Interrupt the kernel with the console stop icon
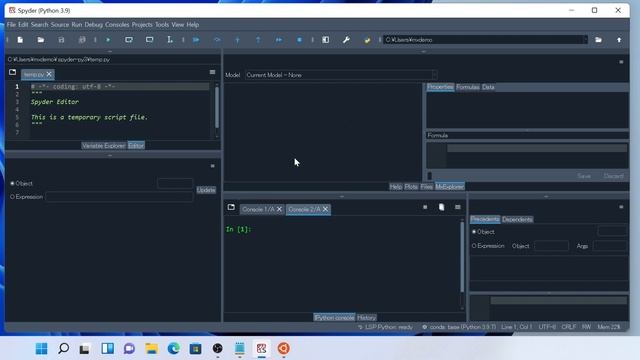The image size is (640, 360). (x=425, y=207)
